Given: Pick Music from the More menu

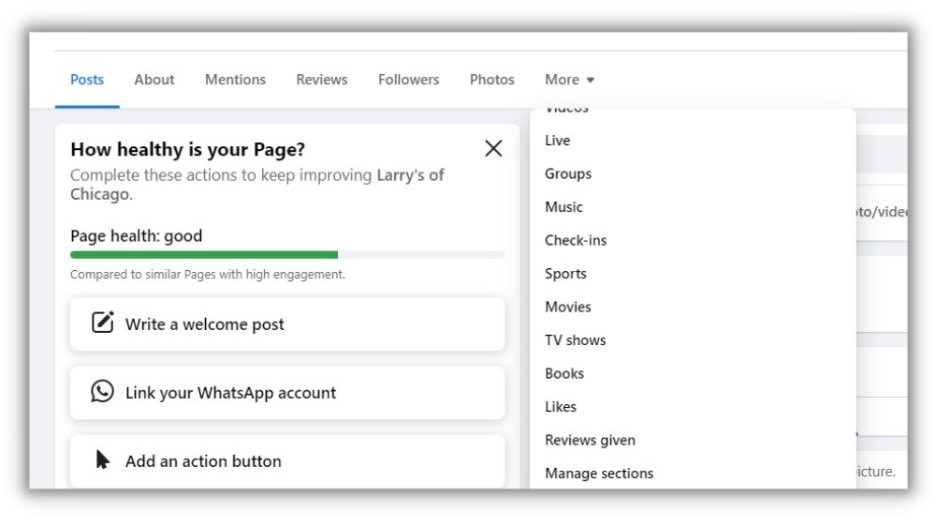Looking at the screenshot, I should (563, 207).
